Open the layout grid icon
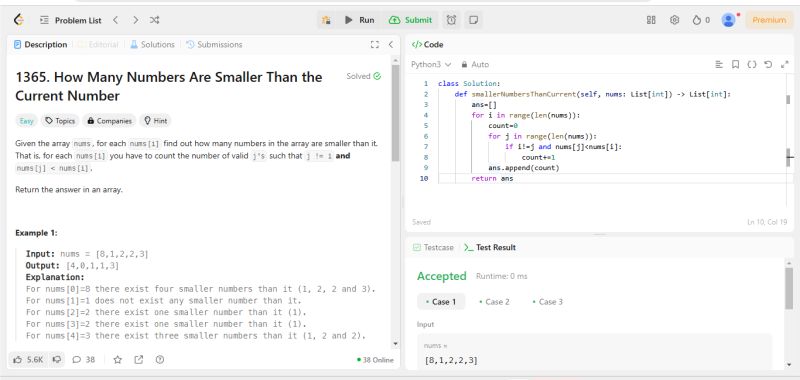800x380 pixels. pyautogui.click(x=651, y=20)
